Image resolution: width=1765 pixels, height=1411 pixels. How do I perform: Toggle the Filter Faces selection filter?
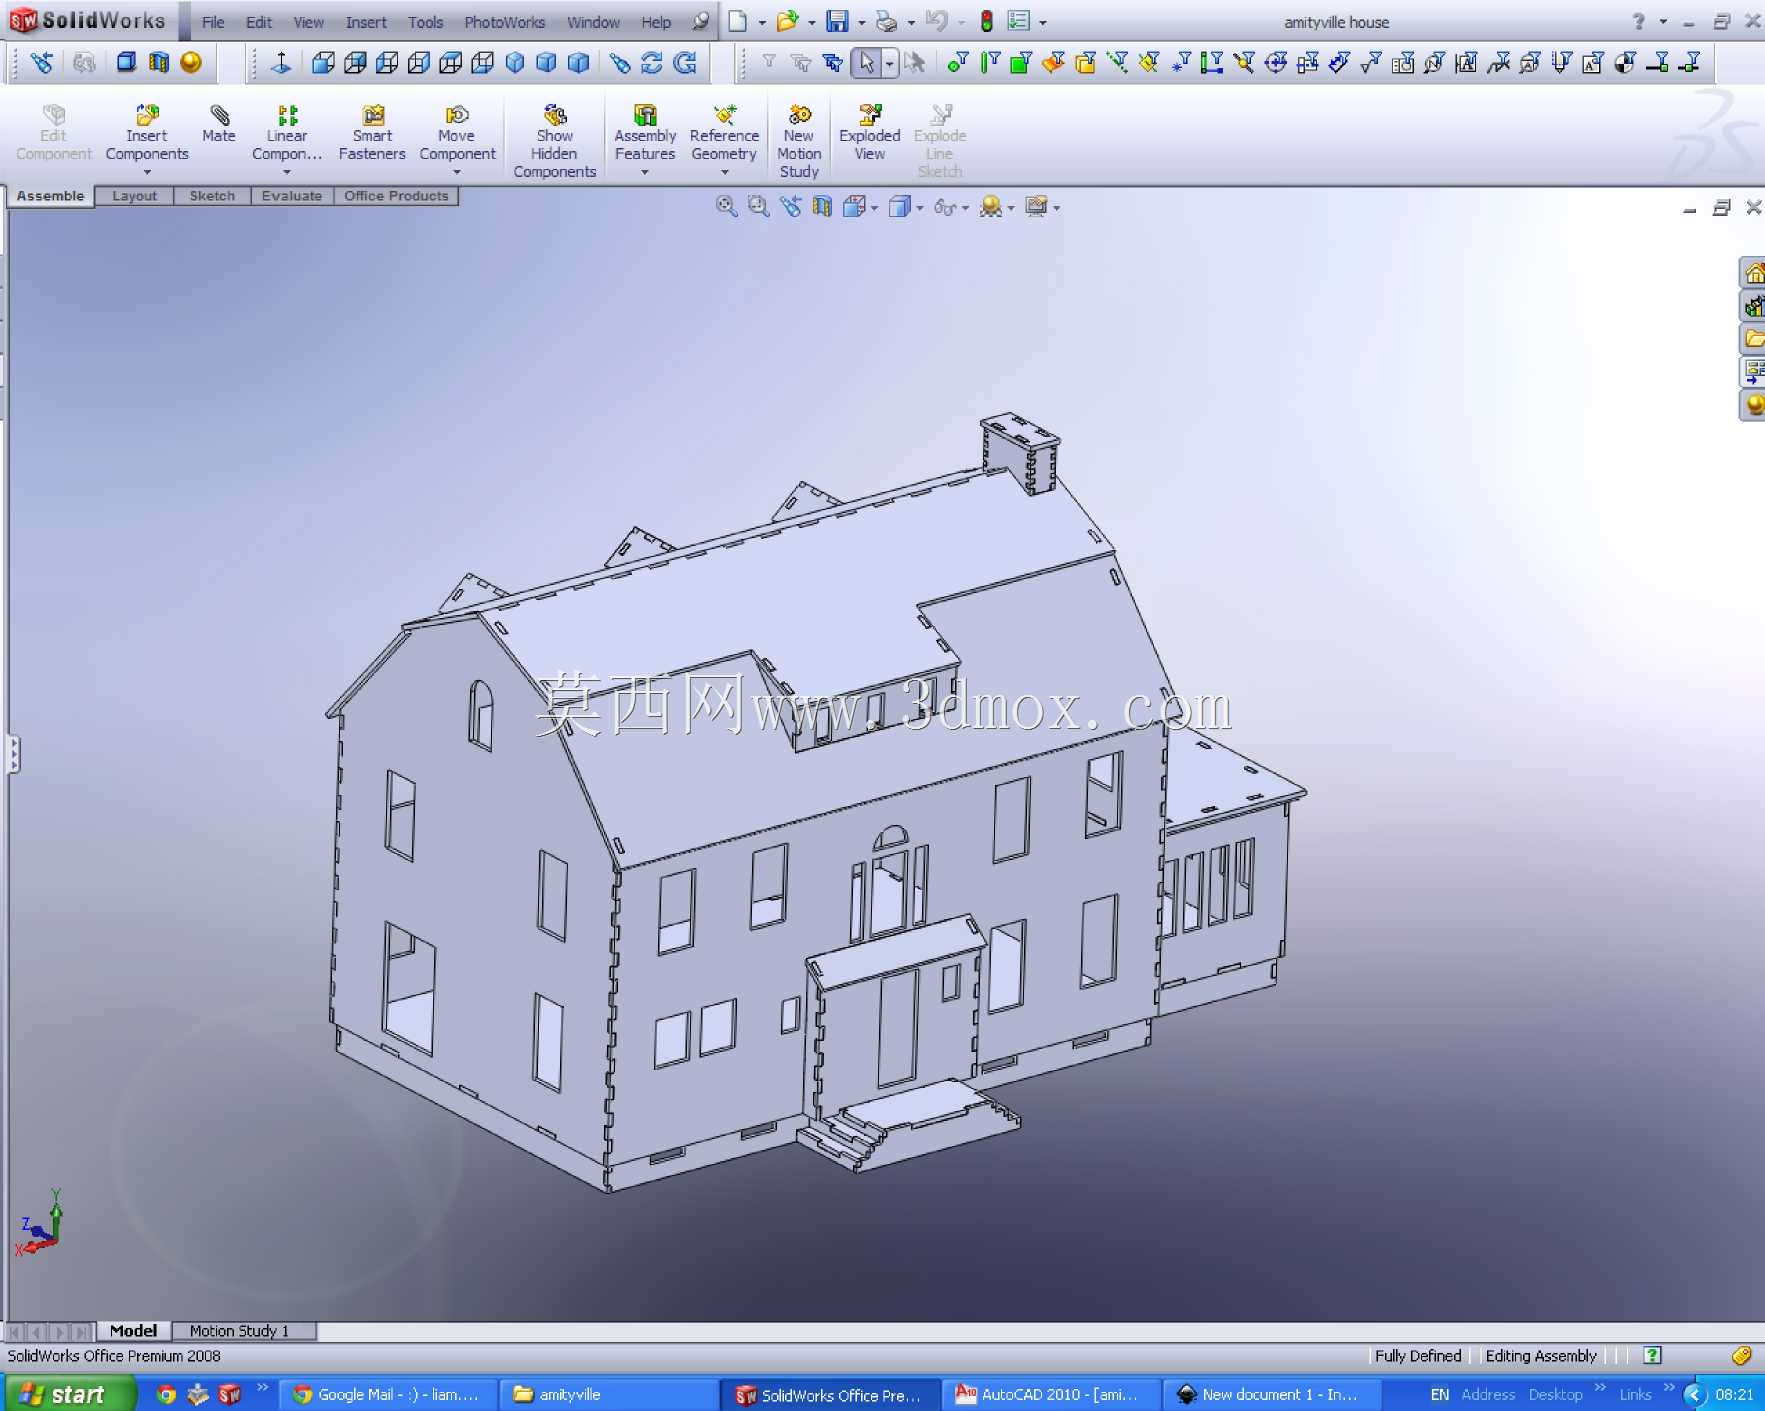click(1021, 63)
